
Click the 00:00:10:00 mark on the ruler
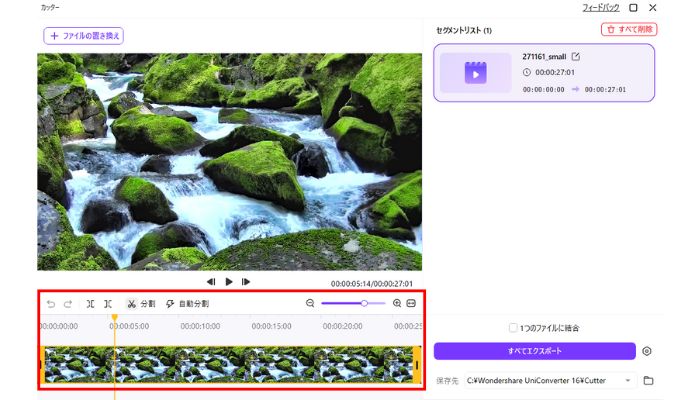200,326
